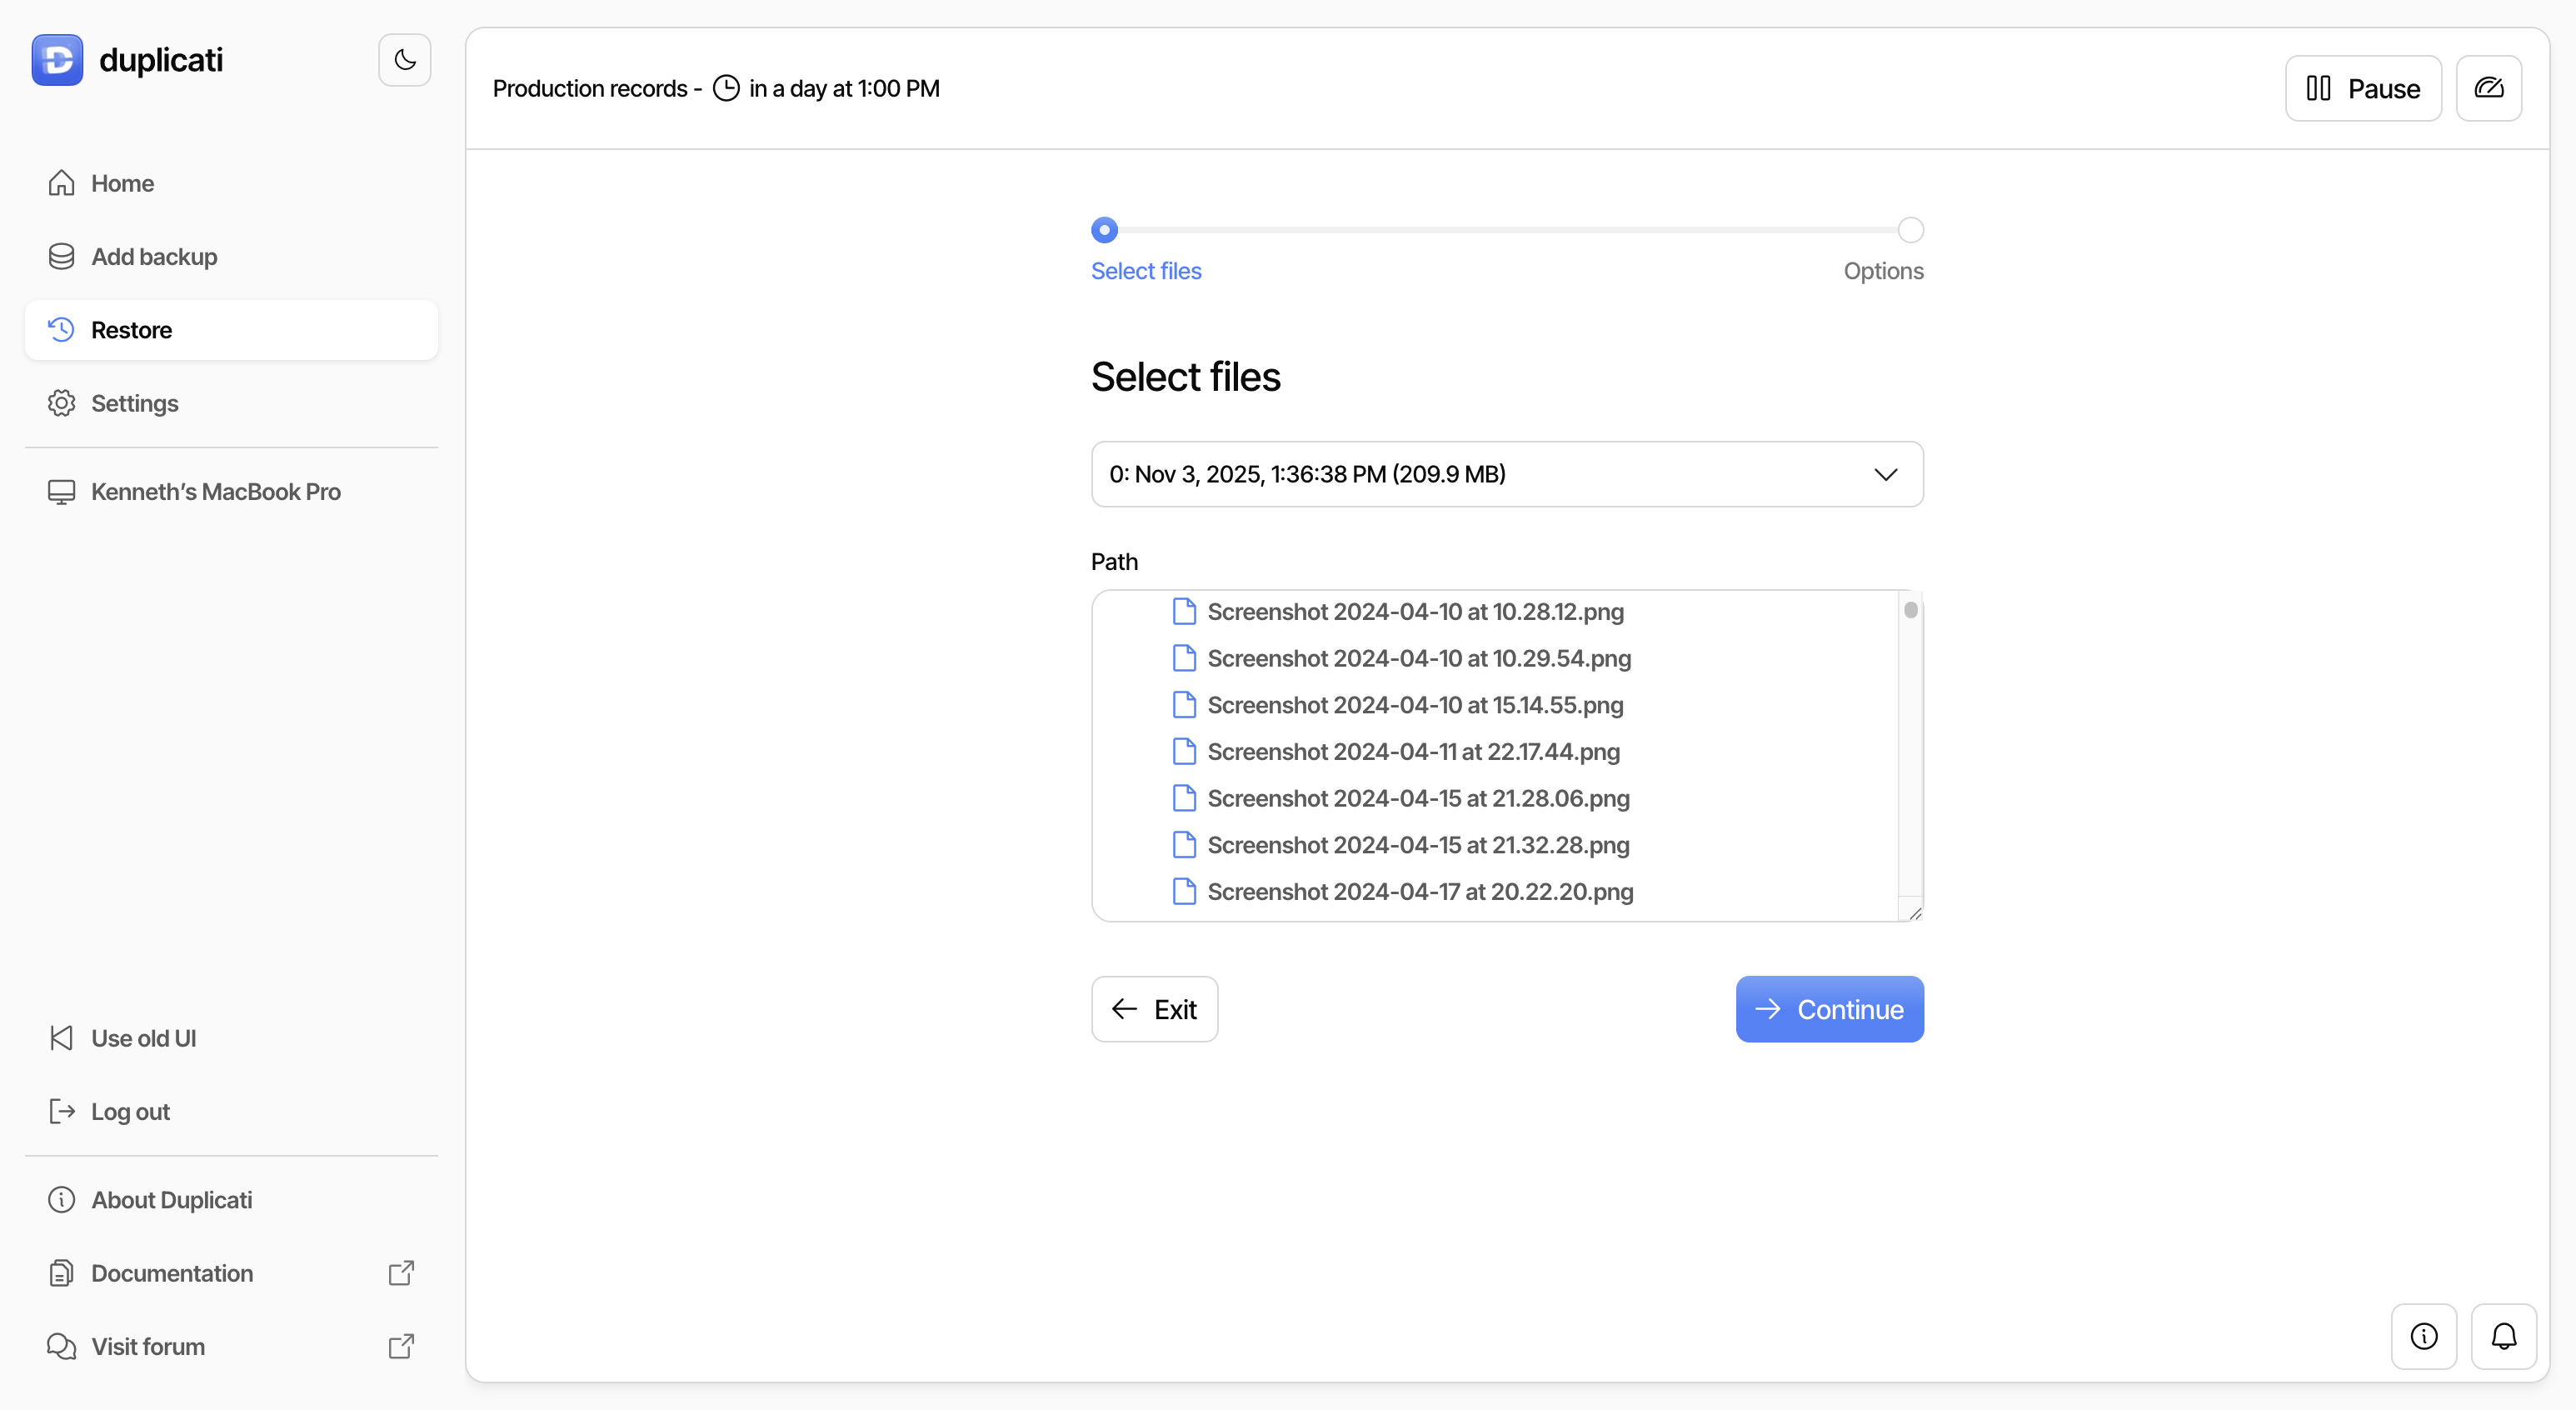Viewport: 2576px width, 1410px height.
Task: Click the Continue button
Action: pyautogui.click(x=1829, y=1009)
